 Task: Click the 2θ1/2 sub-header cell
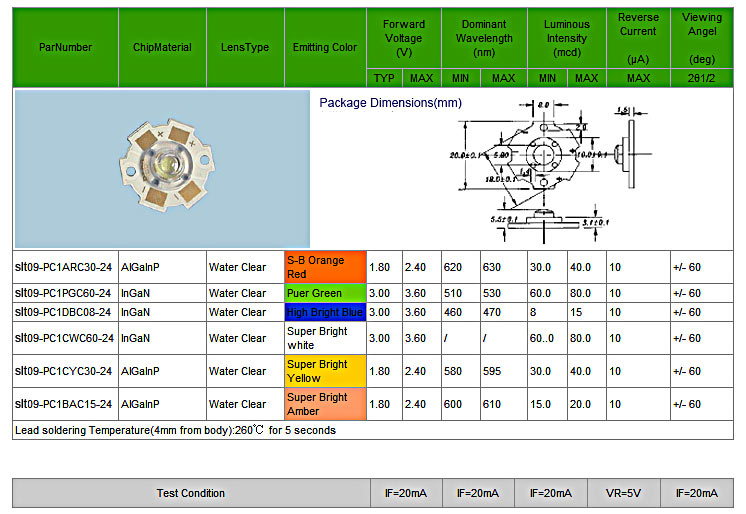tap(702, 78)
